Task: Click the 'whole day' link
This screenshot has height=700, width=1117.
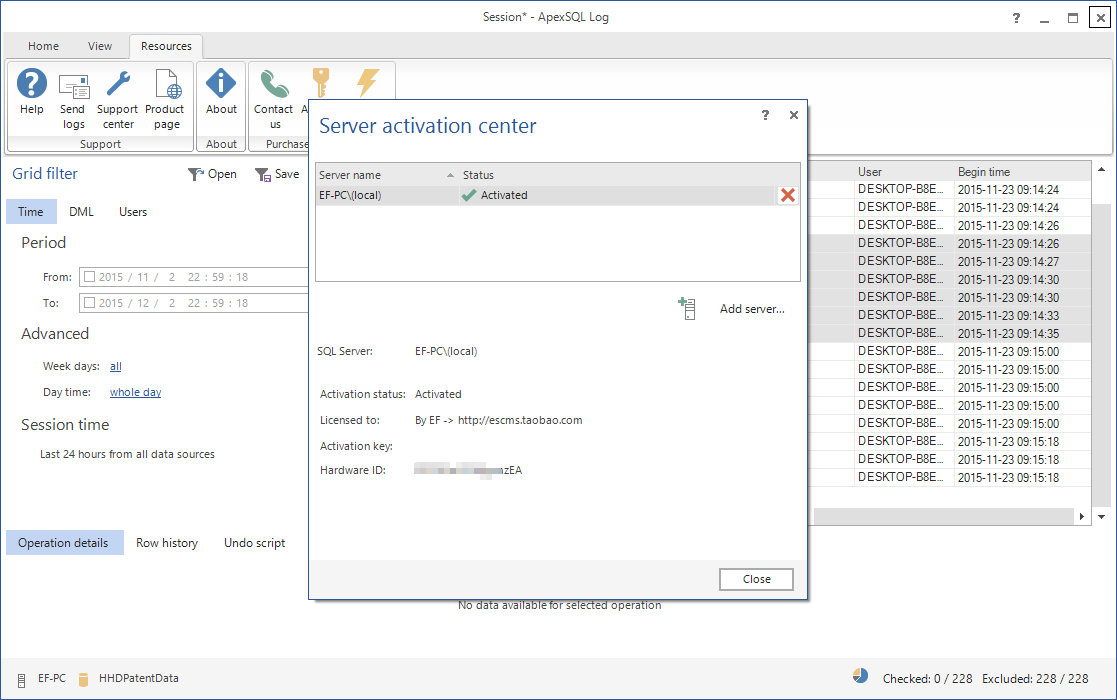Action: [x=135, y=392]
